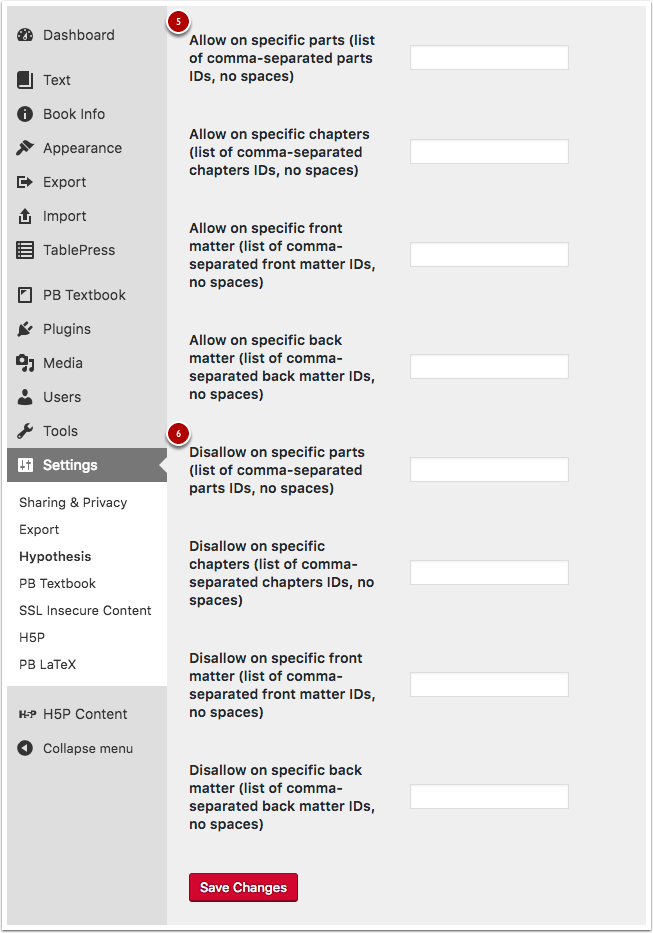The height and width of the screenshot is (933, 653).
Task: Click the Disallow on specific back matter field
Action: [x=489, y=797]
